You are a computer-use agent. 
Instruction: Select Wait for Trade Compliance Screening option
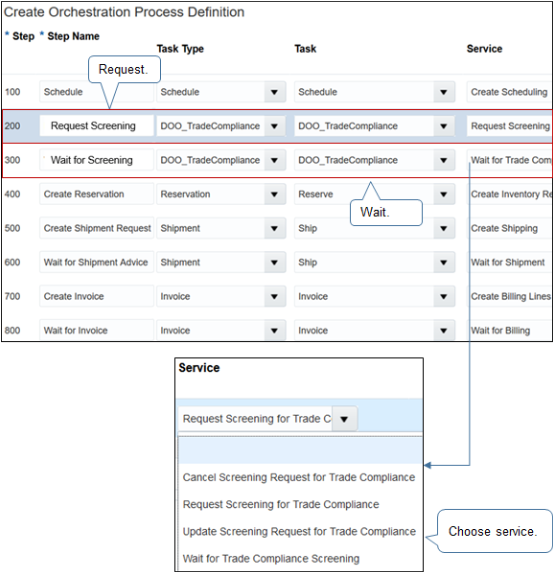[x=271, y=558]
